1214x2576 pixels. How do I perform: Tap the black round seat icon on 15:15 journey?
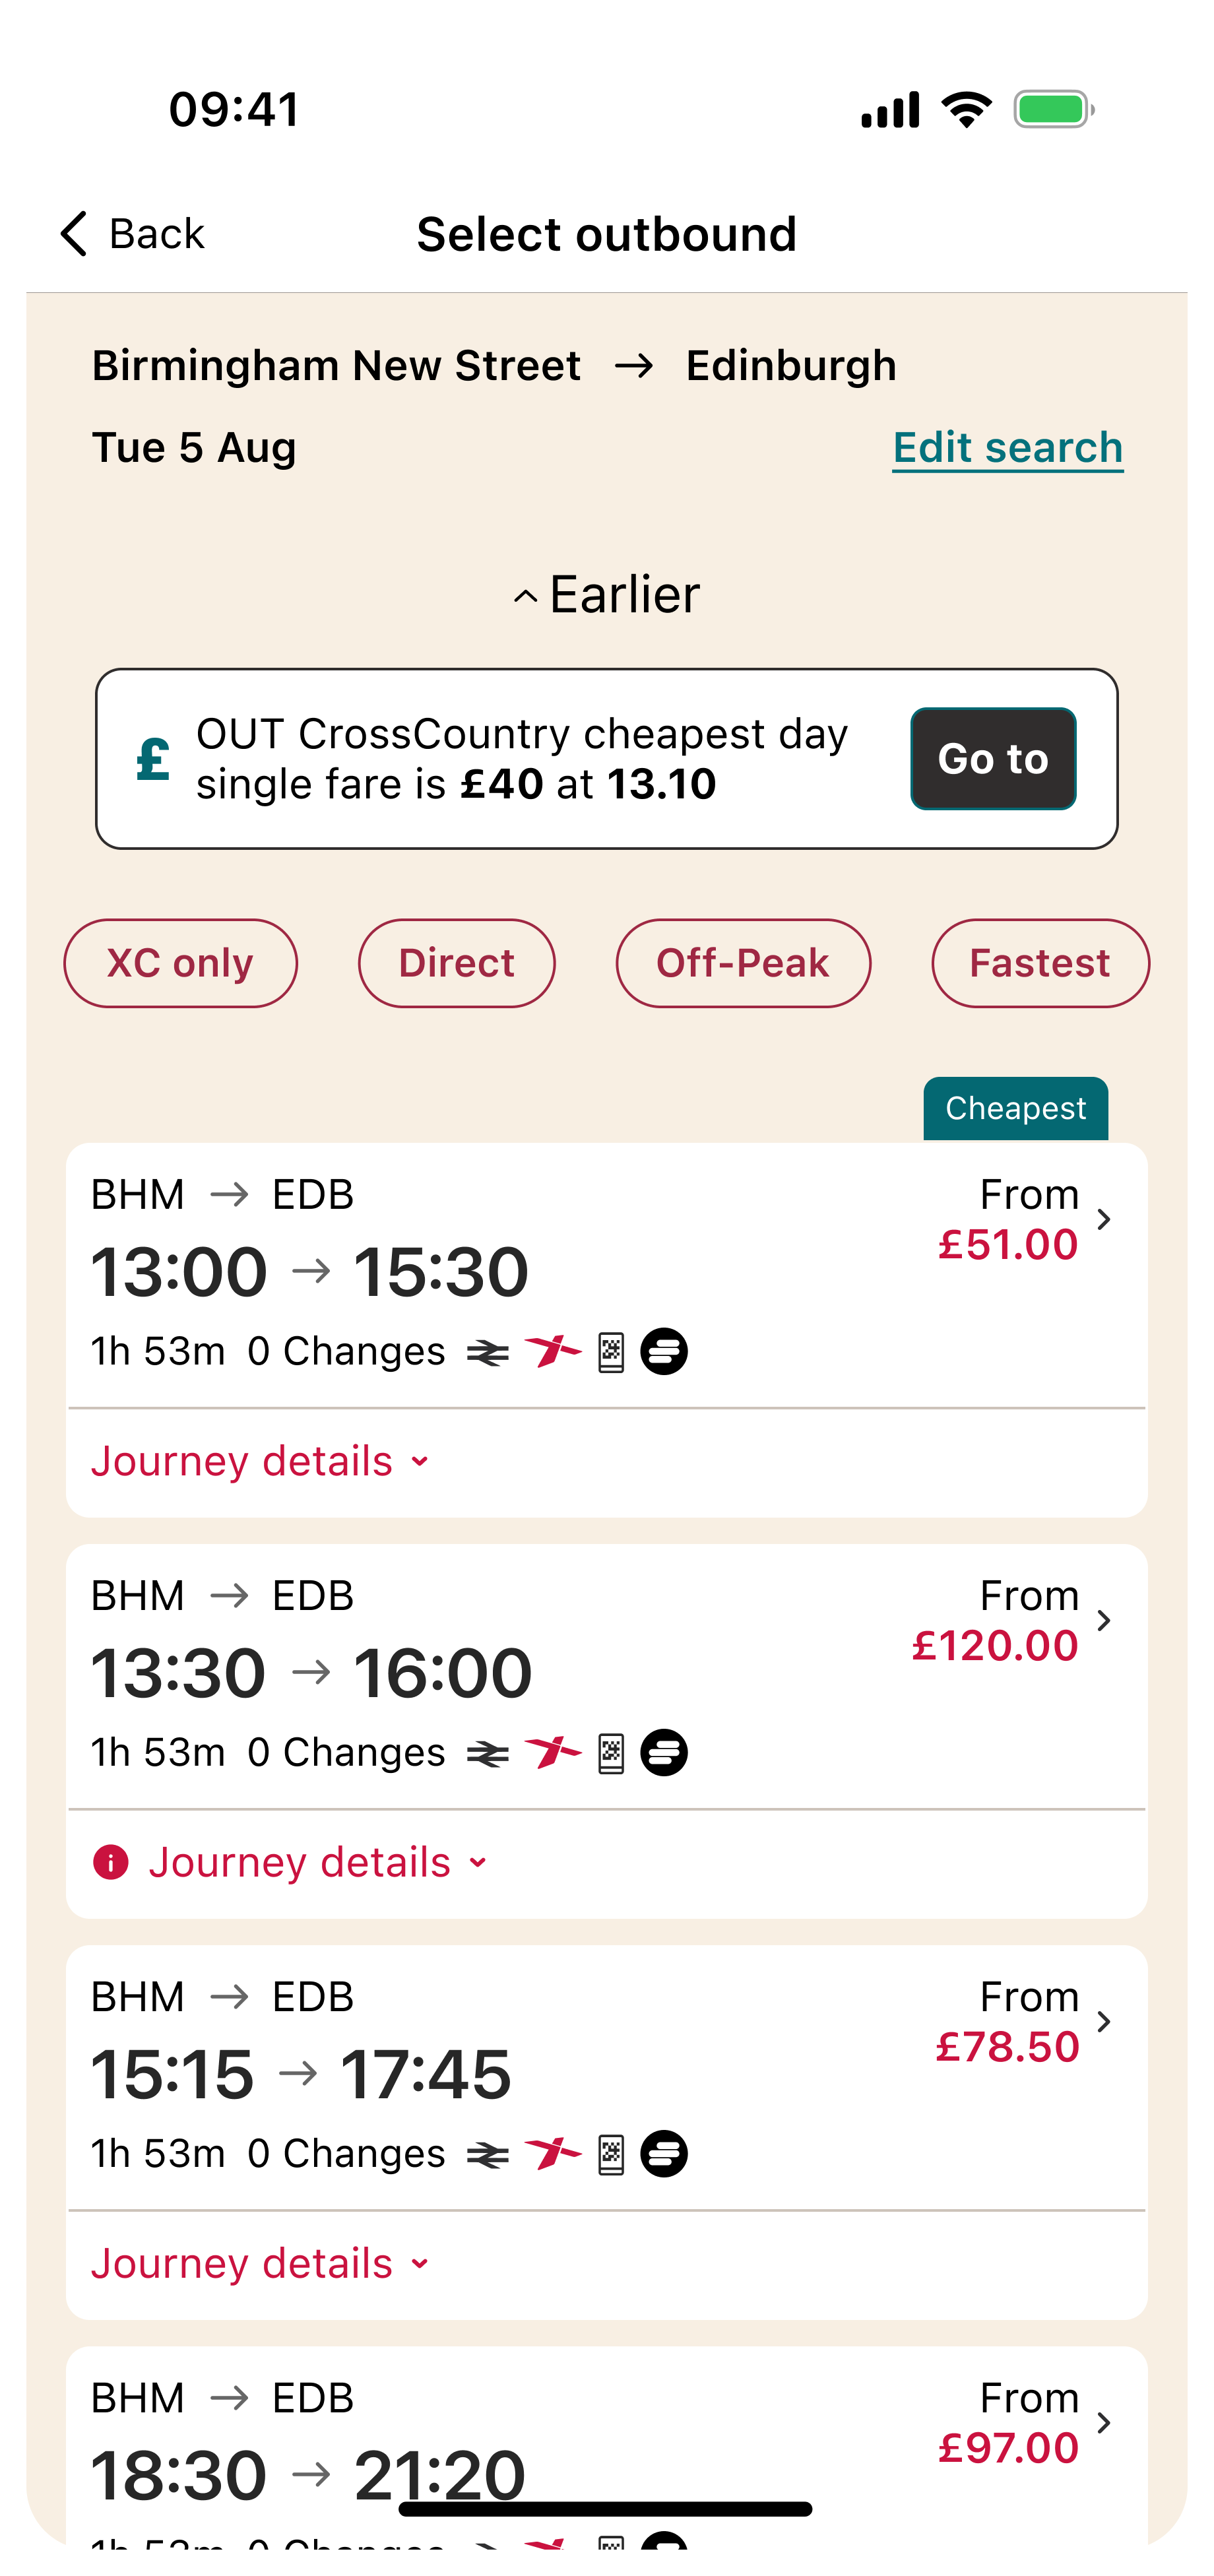point(664,2154)
